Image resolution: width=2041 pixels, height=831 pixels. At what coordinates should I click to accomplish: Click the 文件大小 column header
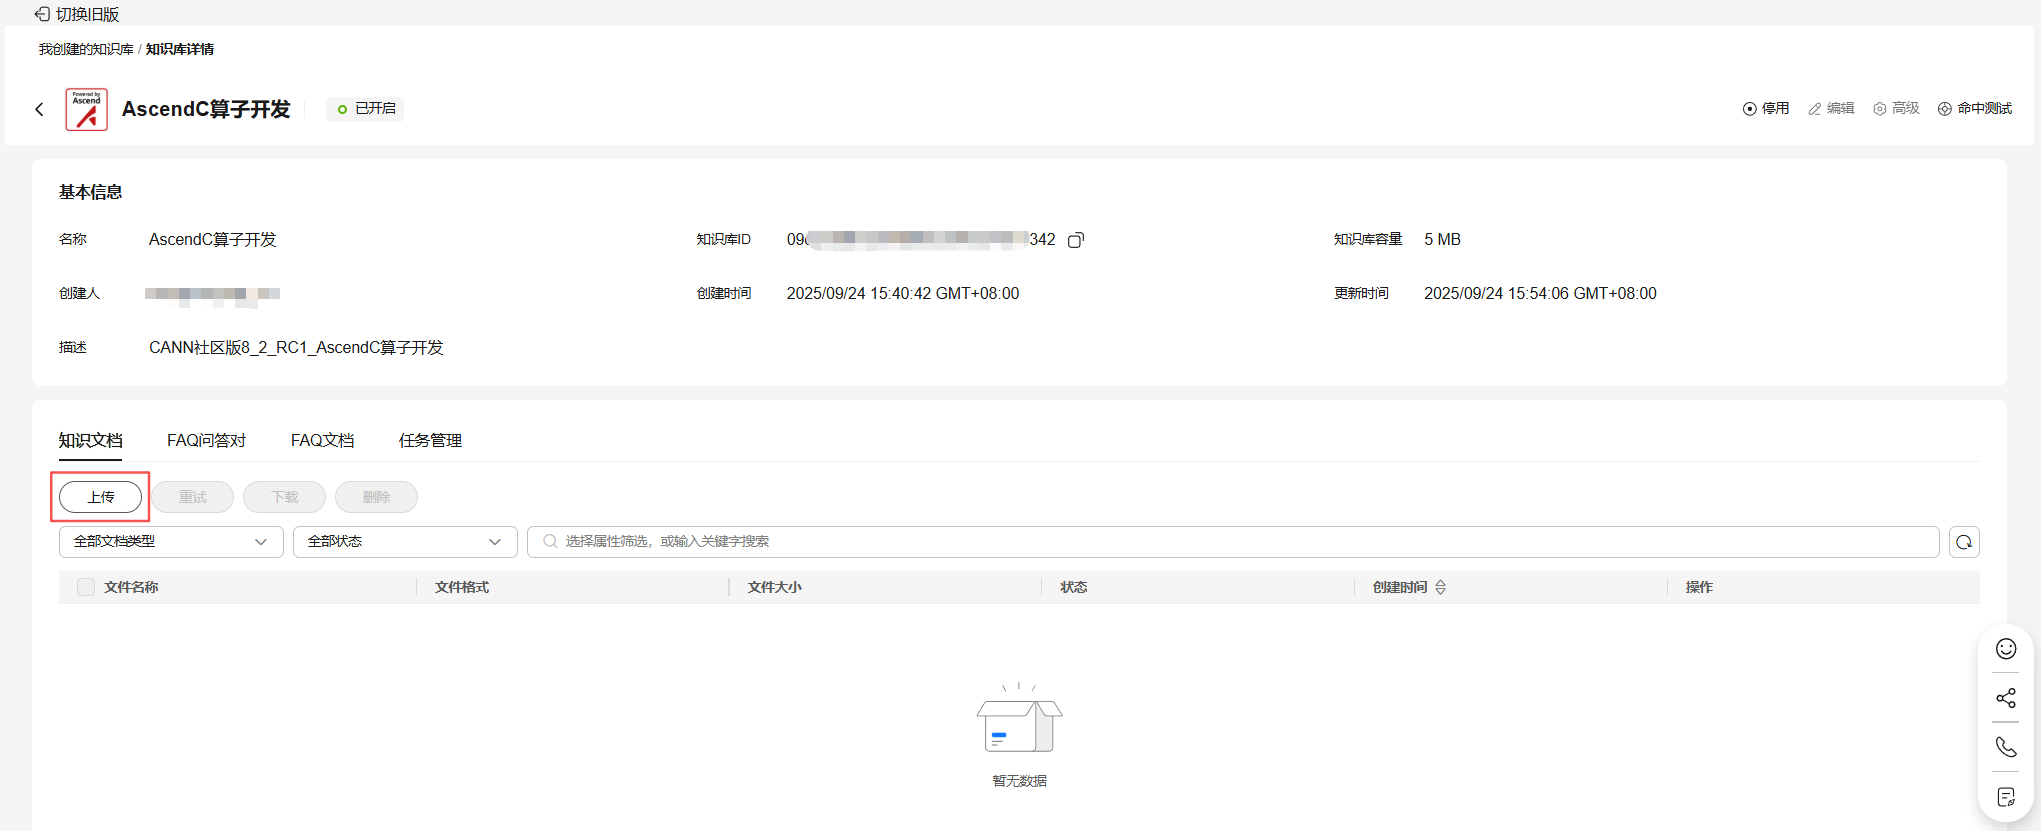point(775,587)
